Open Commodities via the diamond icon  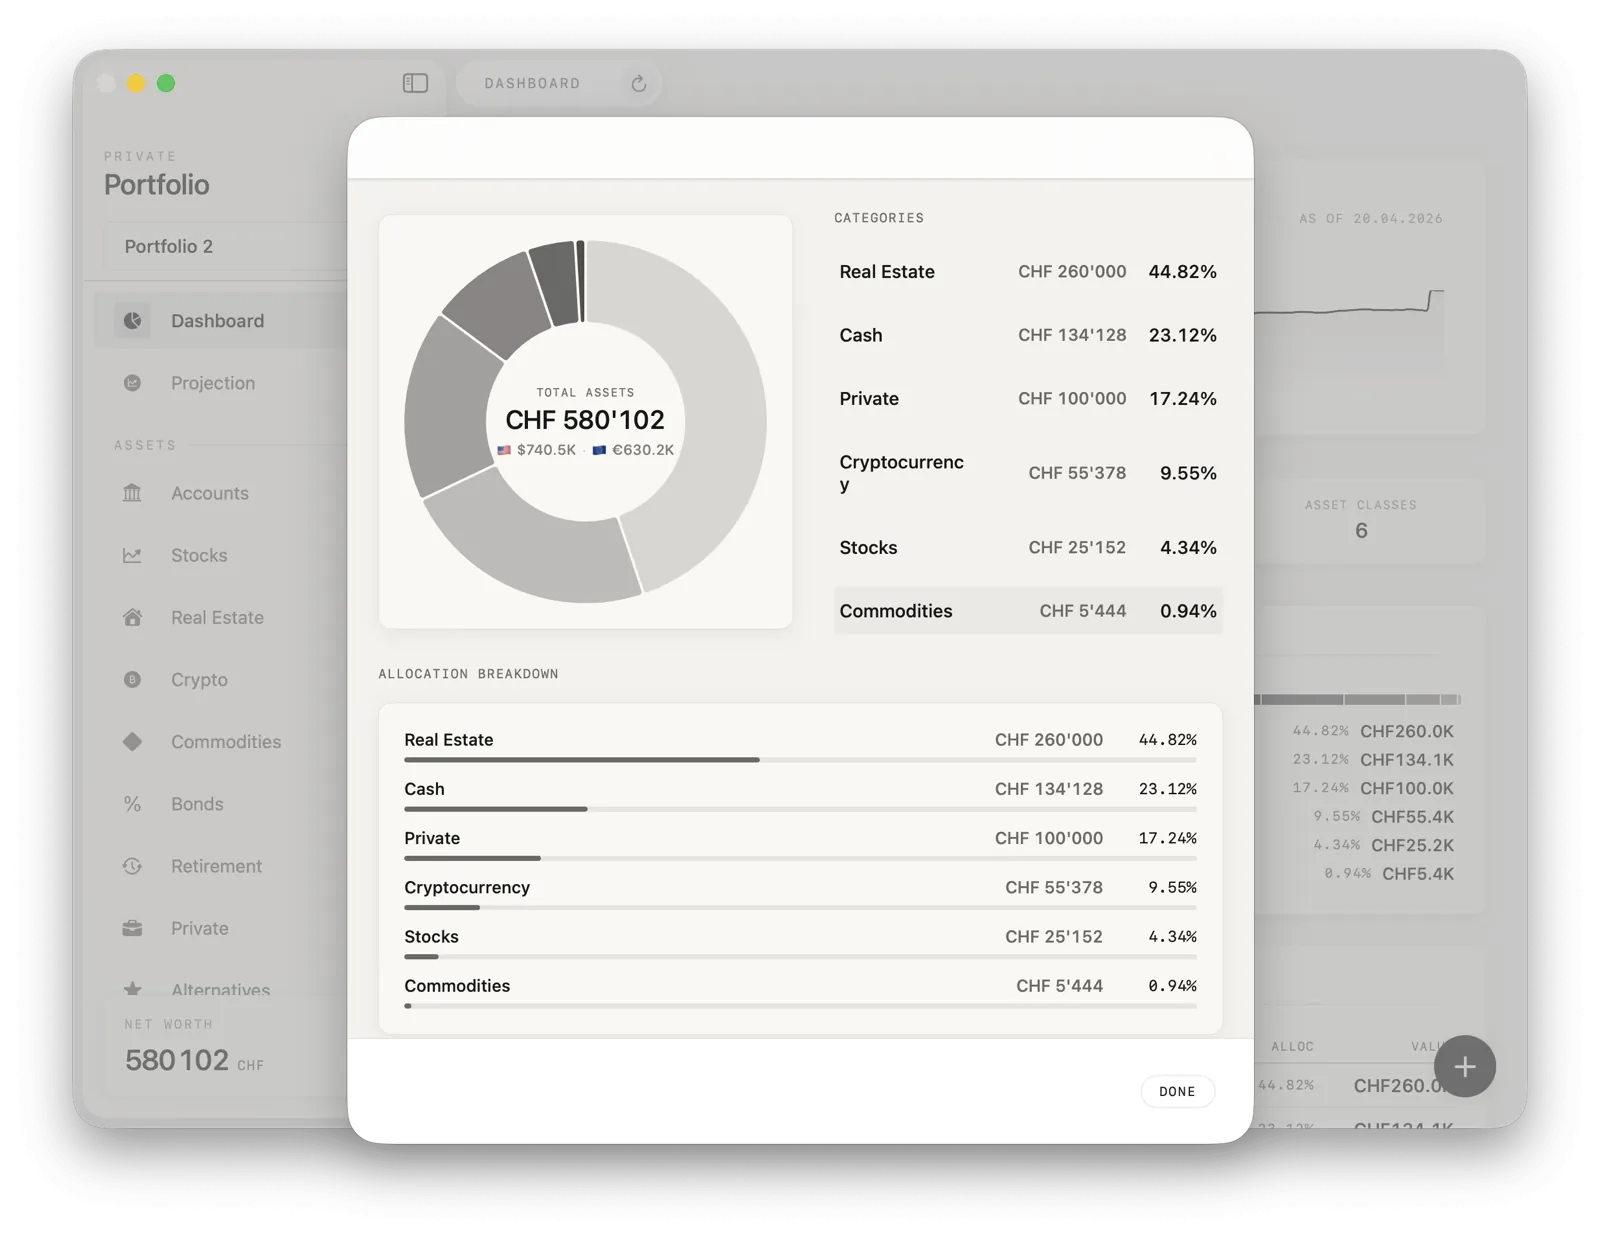[x=131, y=741]
